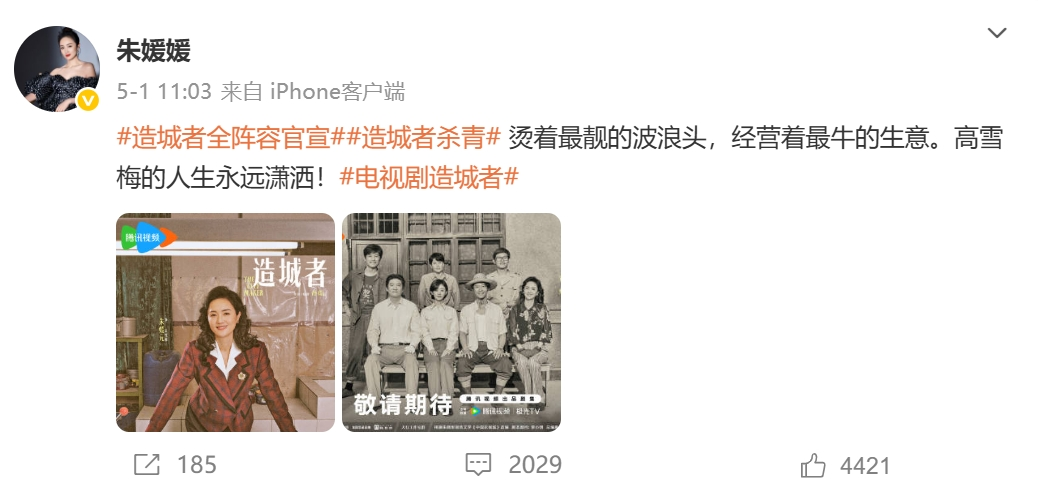Click the 来自 iPhone客户端 source label
This screenshot has height=495, width=1038.
pos(312,91)
